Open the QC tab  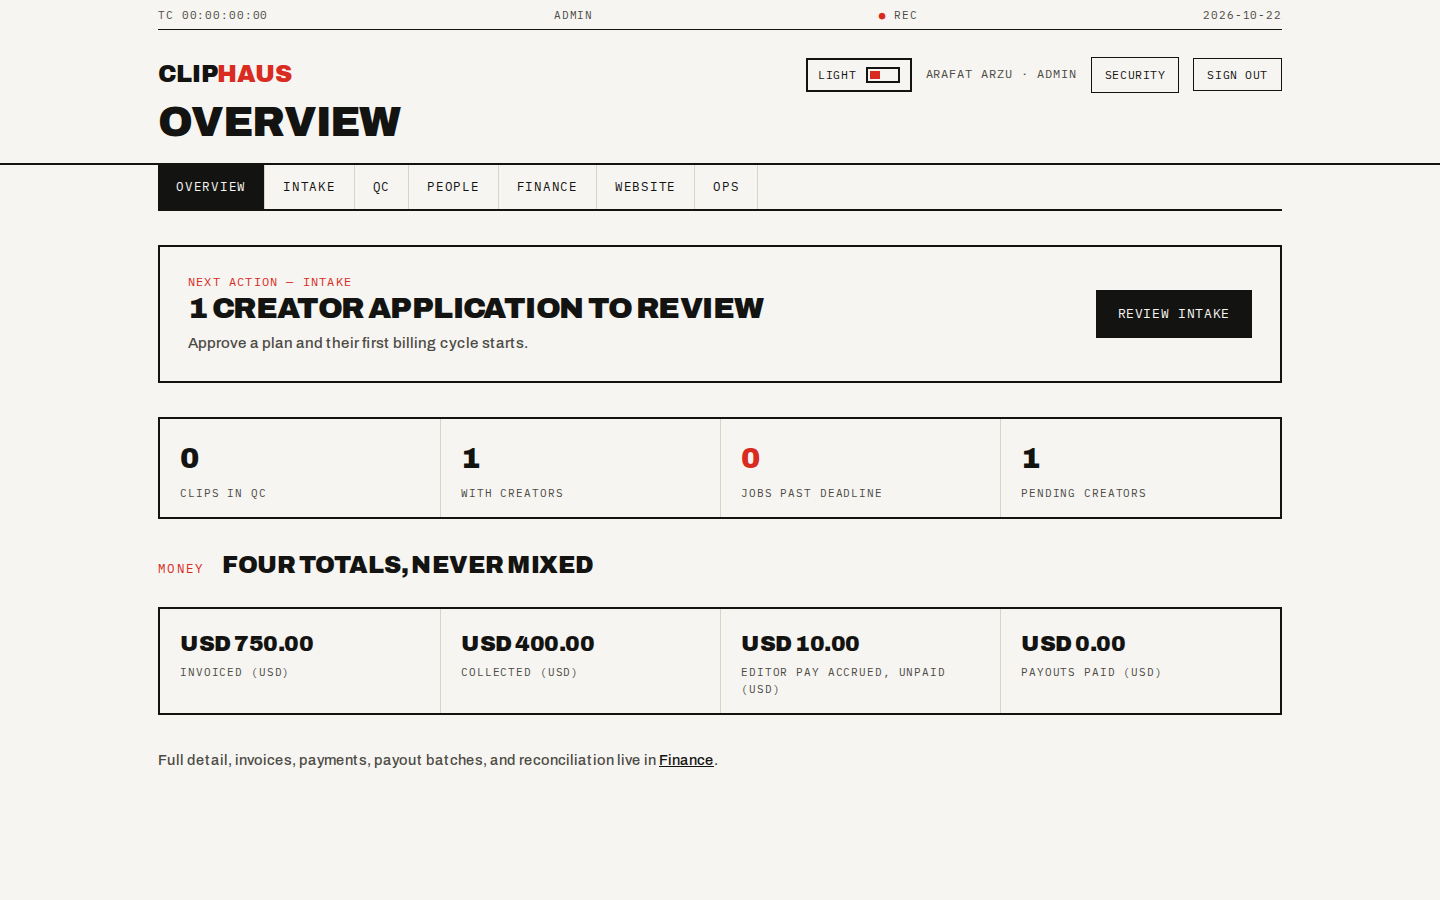pyautogui.click(x=381, y=187)
